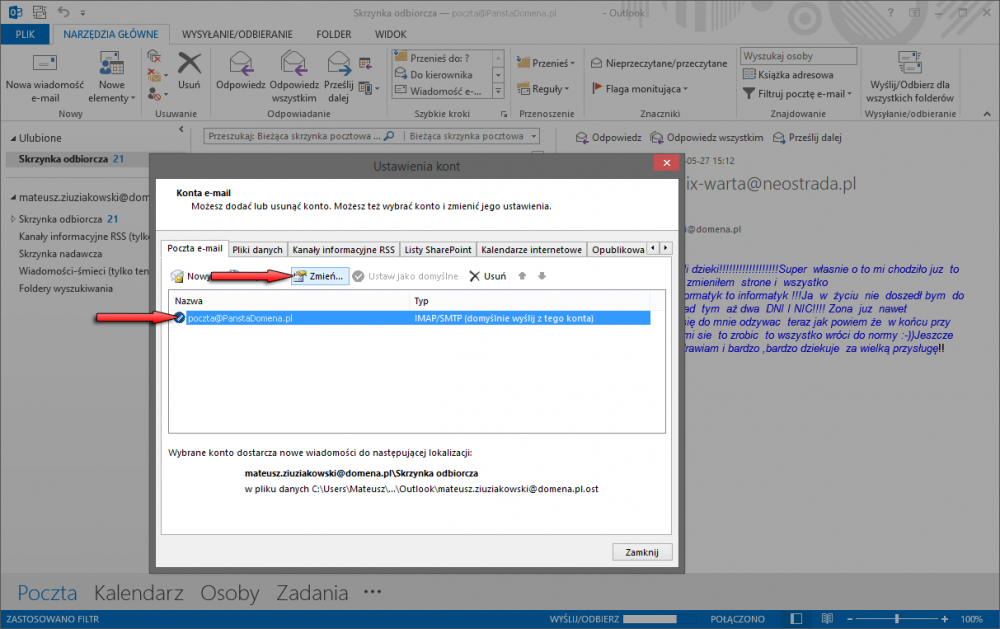
Task: Collapse the Ulubione favorites section
Action: [x=13, y=138]
